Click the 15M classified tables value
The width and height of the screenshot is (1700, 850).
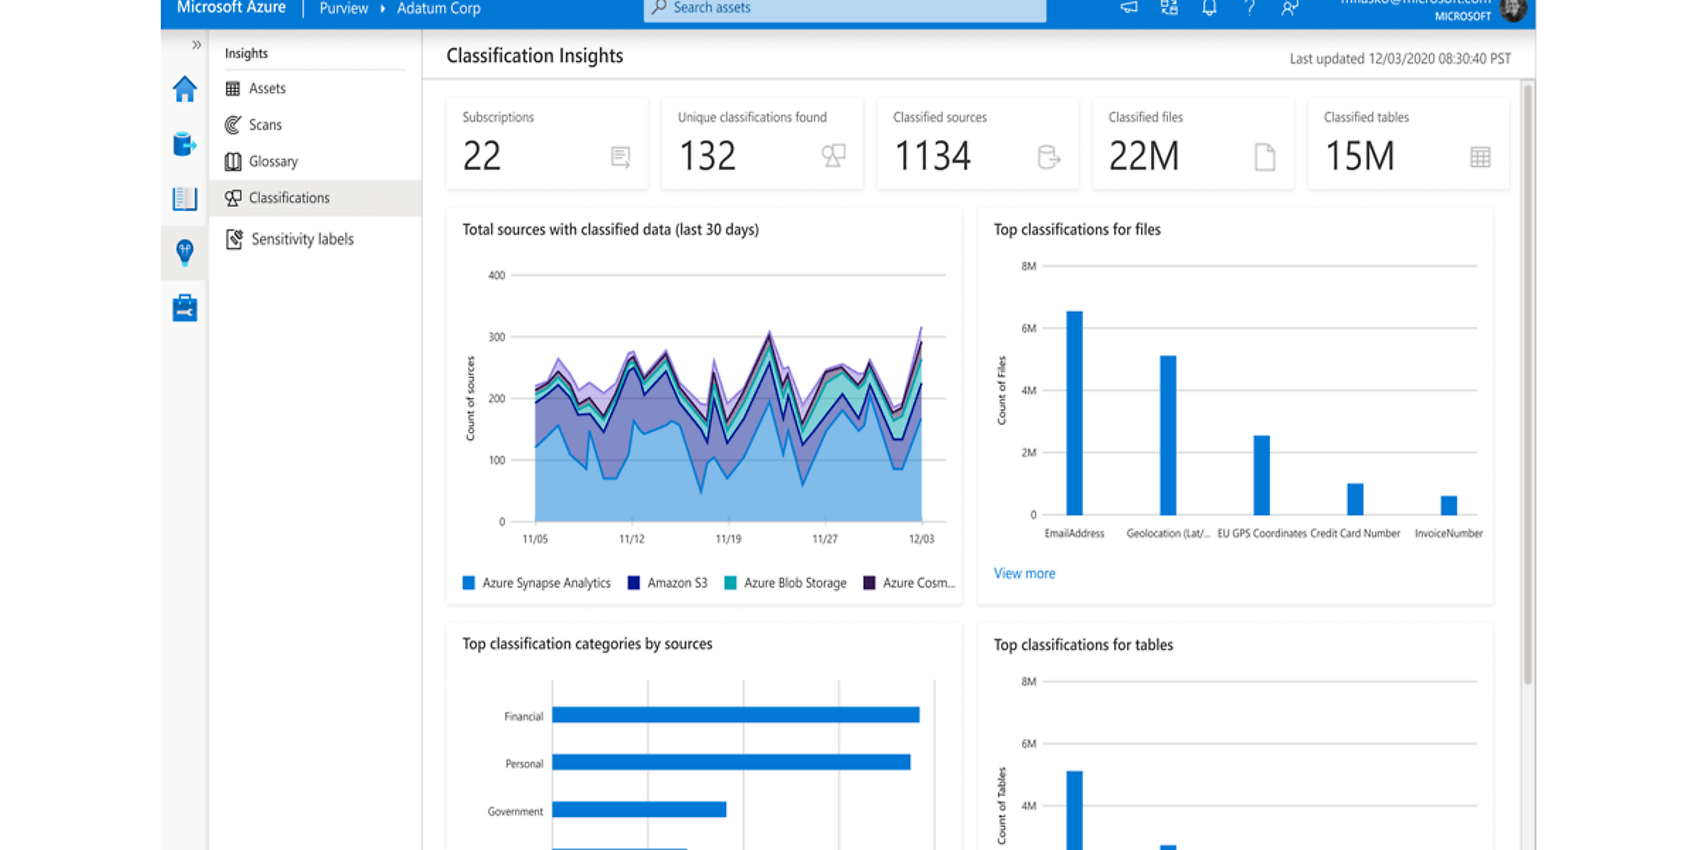[1359, 156]
